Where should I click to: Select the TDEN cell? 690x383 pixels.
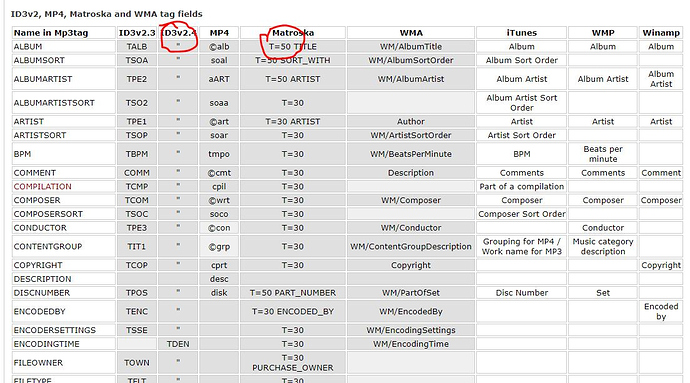click(x=178, y=344)
